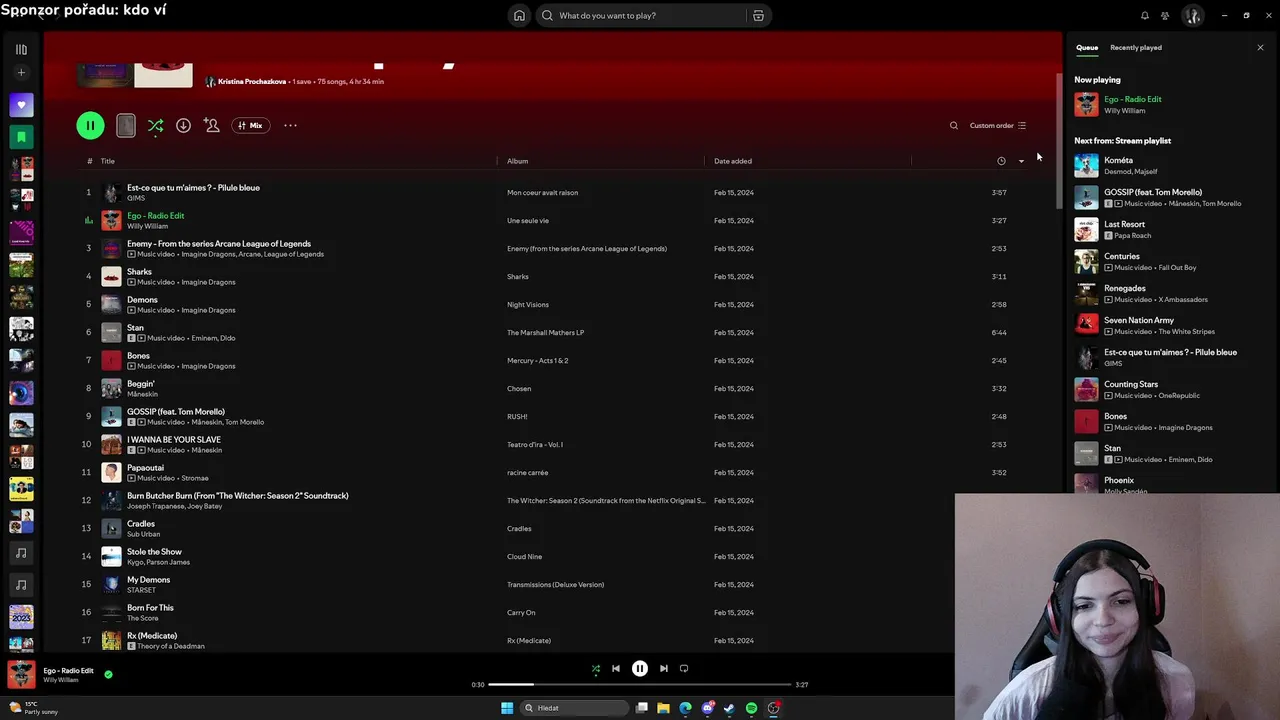The height and width of the screenshot is (720, 1280).
Task: Click the playlist vertical scrollbar
Action: [1059, 140]
